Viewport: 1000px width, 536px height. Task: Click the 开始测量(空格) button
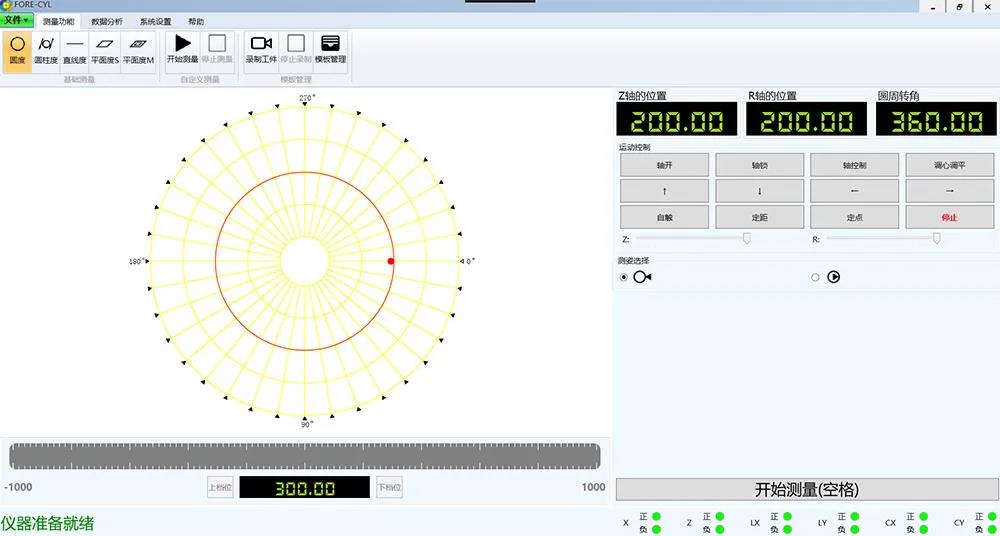click(806, 490)
